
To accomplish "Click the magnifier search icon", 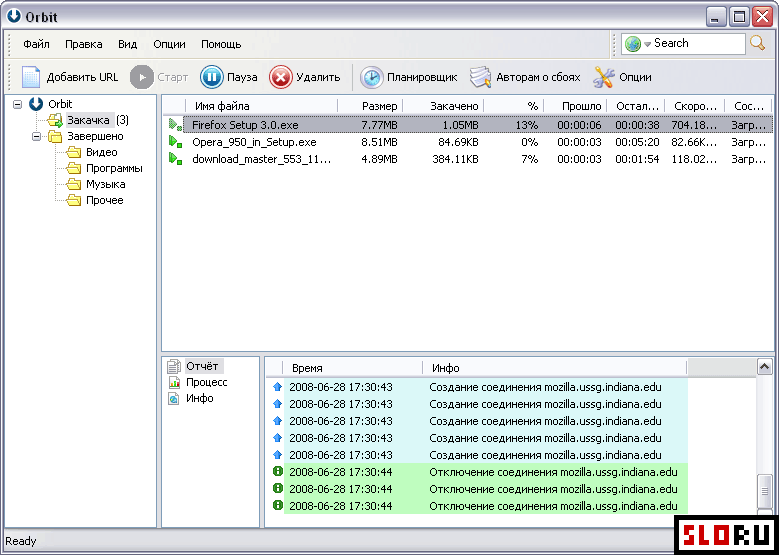I will (x=757, y=43).
